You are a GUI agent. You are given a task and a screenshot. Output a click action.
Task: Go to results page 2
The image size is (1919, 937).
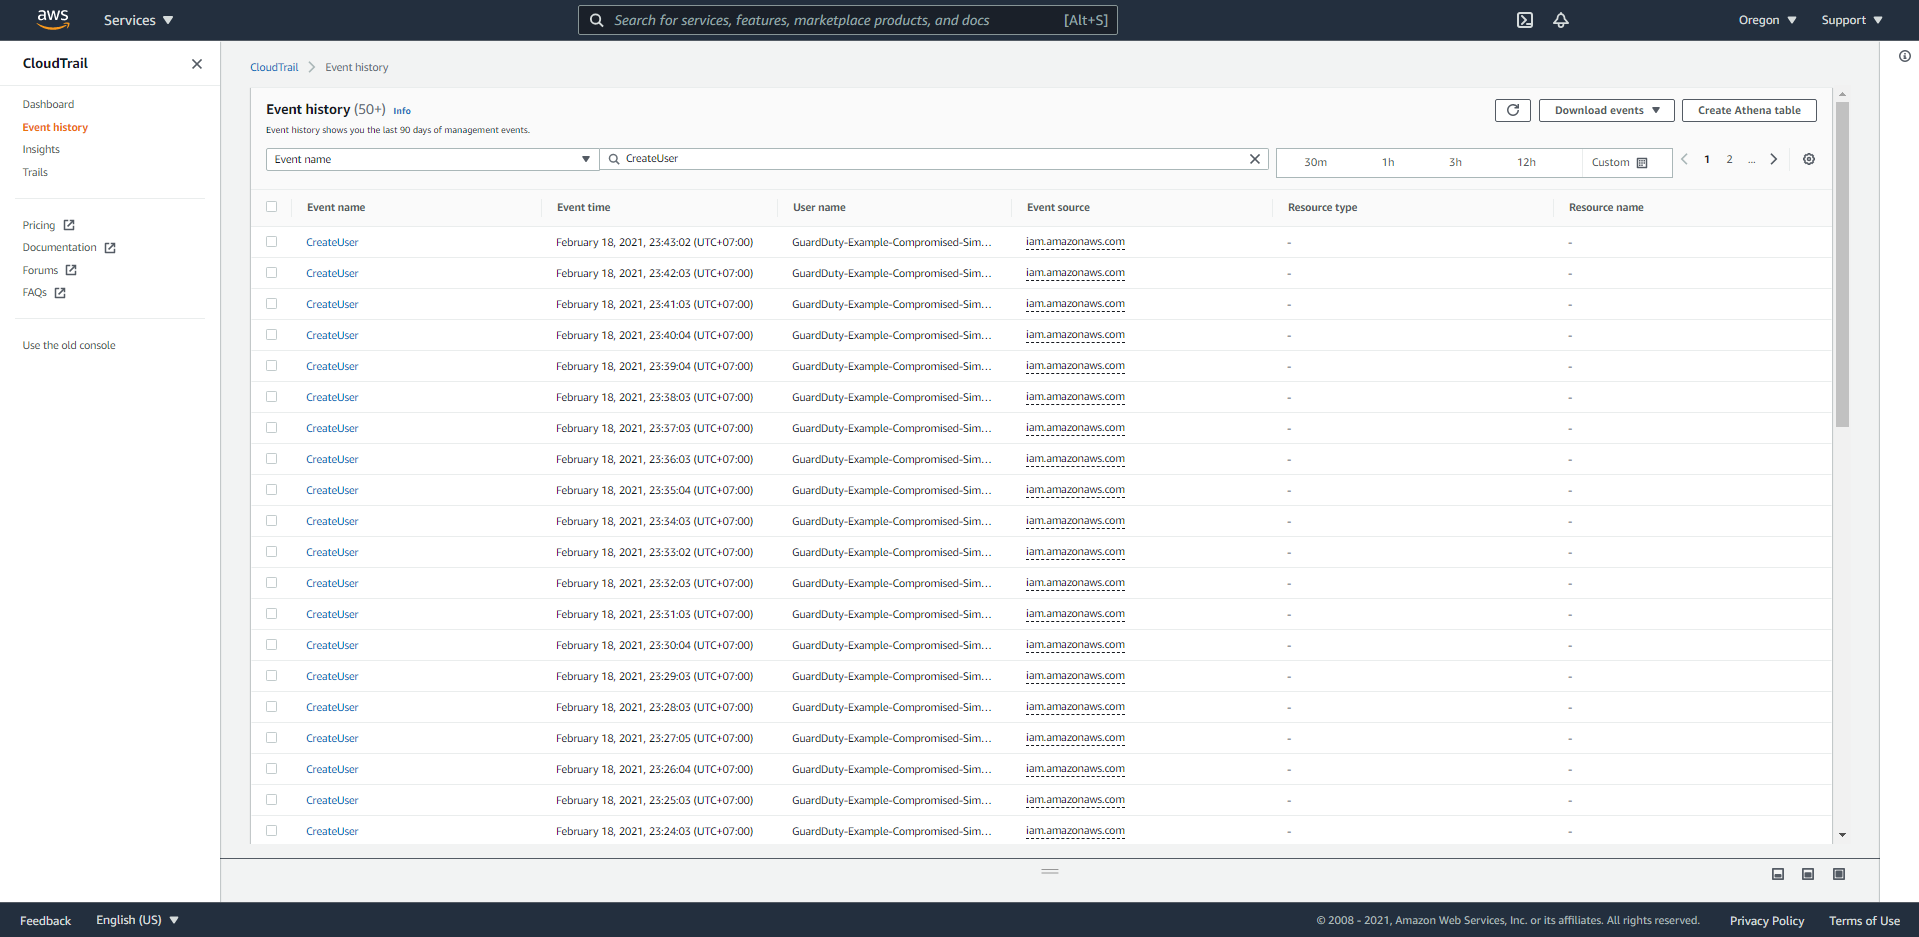pyautogui.click(x=1729, y=159)
